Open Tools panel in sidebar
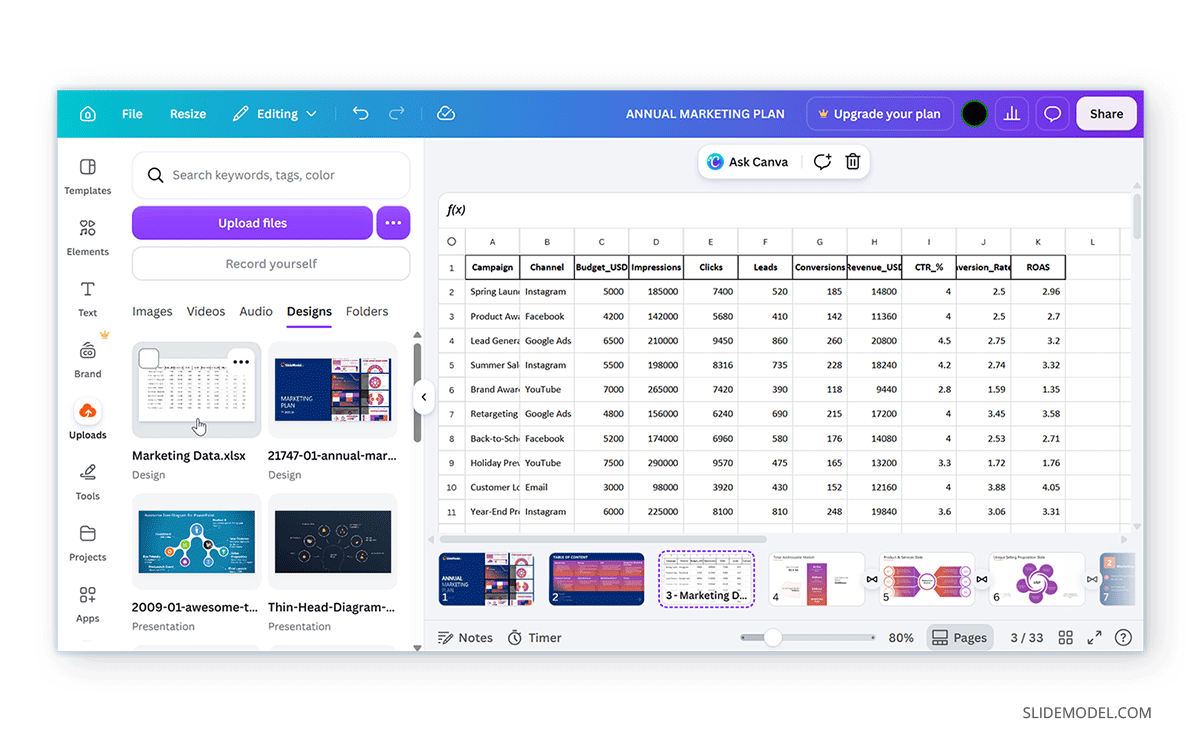Image resolution: width=1200 pixels, height=743 pixels. 88,482
